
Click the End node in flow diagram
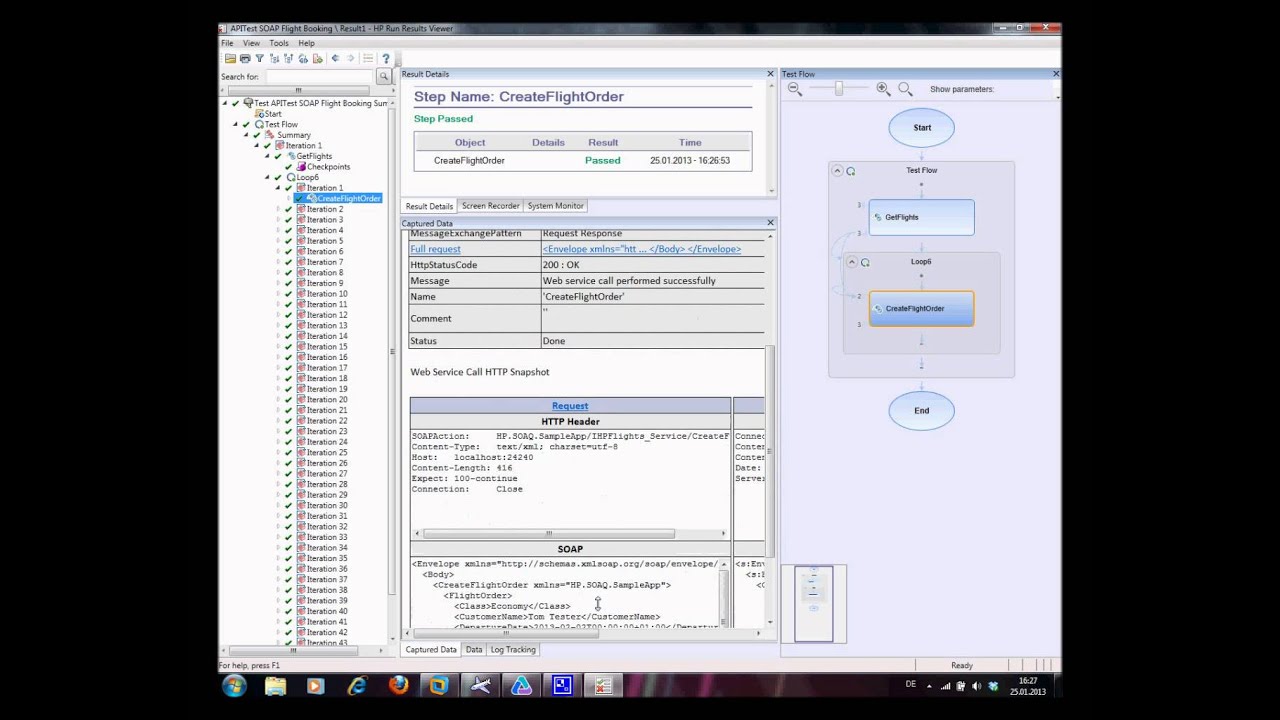[922, 410]
